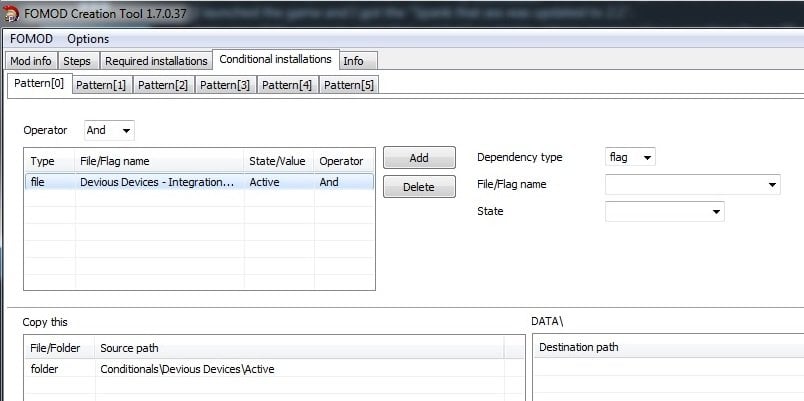Go to the Pattern[5] tab
The image size is (804, 401).
[x=349, y=85]
